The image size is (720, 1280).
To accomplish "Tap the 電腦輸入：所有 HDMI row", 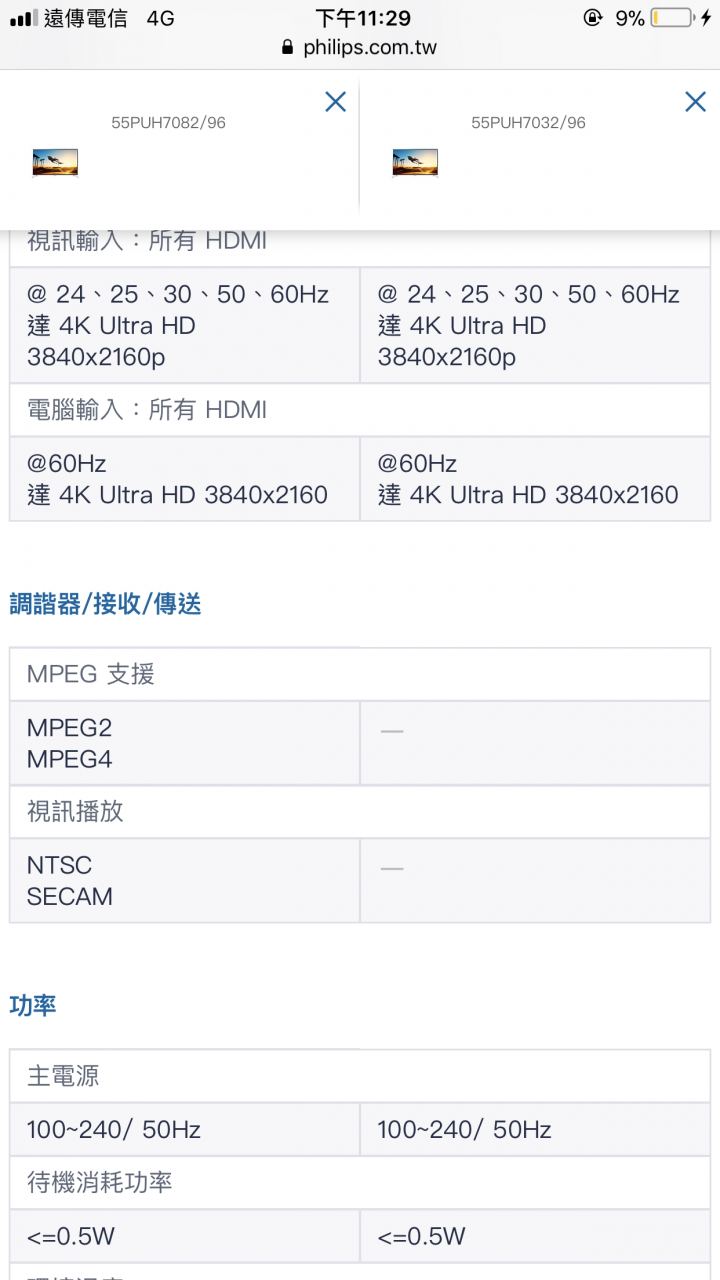I will pos(360,410).
